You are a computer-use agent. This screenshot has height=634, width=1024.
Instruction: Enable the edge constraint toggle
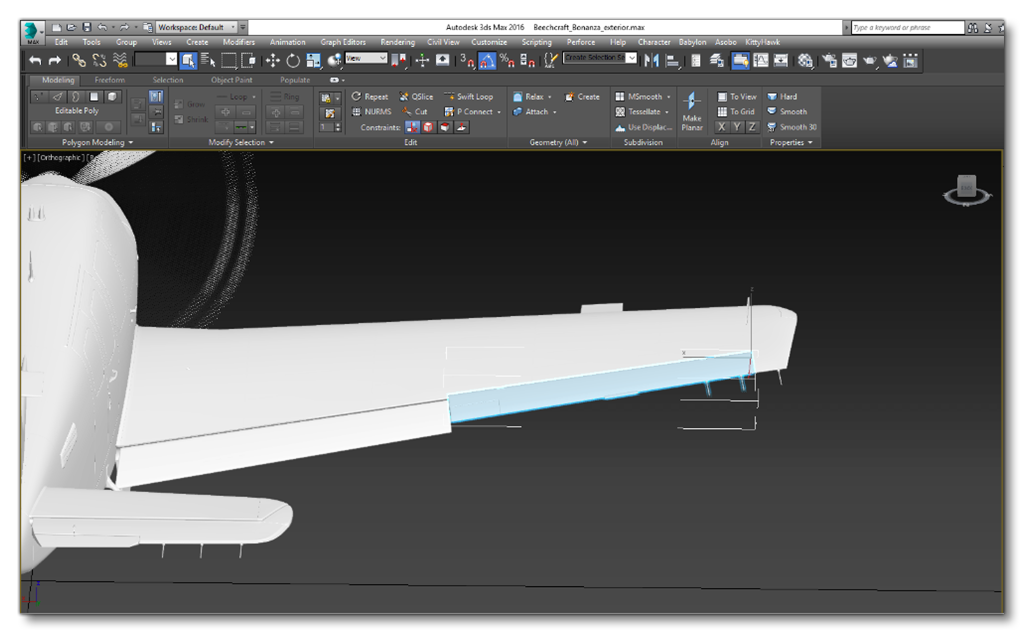tap(427, 127)
